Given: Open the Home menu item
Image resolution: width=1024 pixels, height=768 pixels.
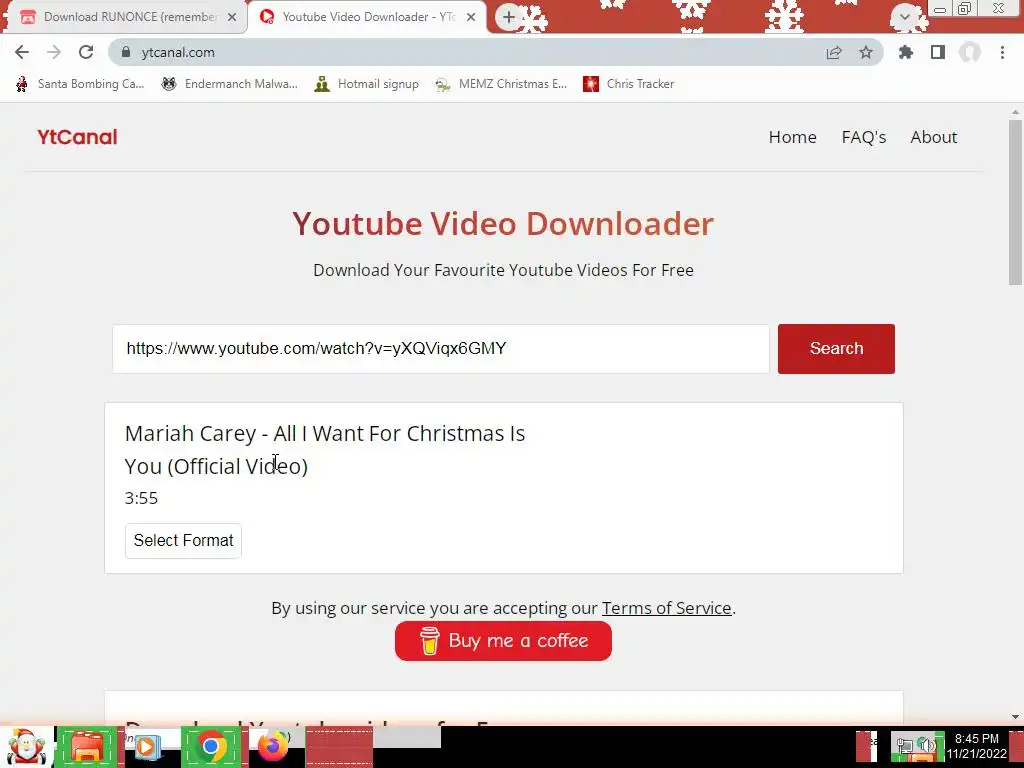Looking at the screenshot, I should tap(792, 137).
